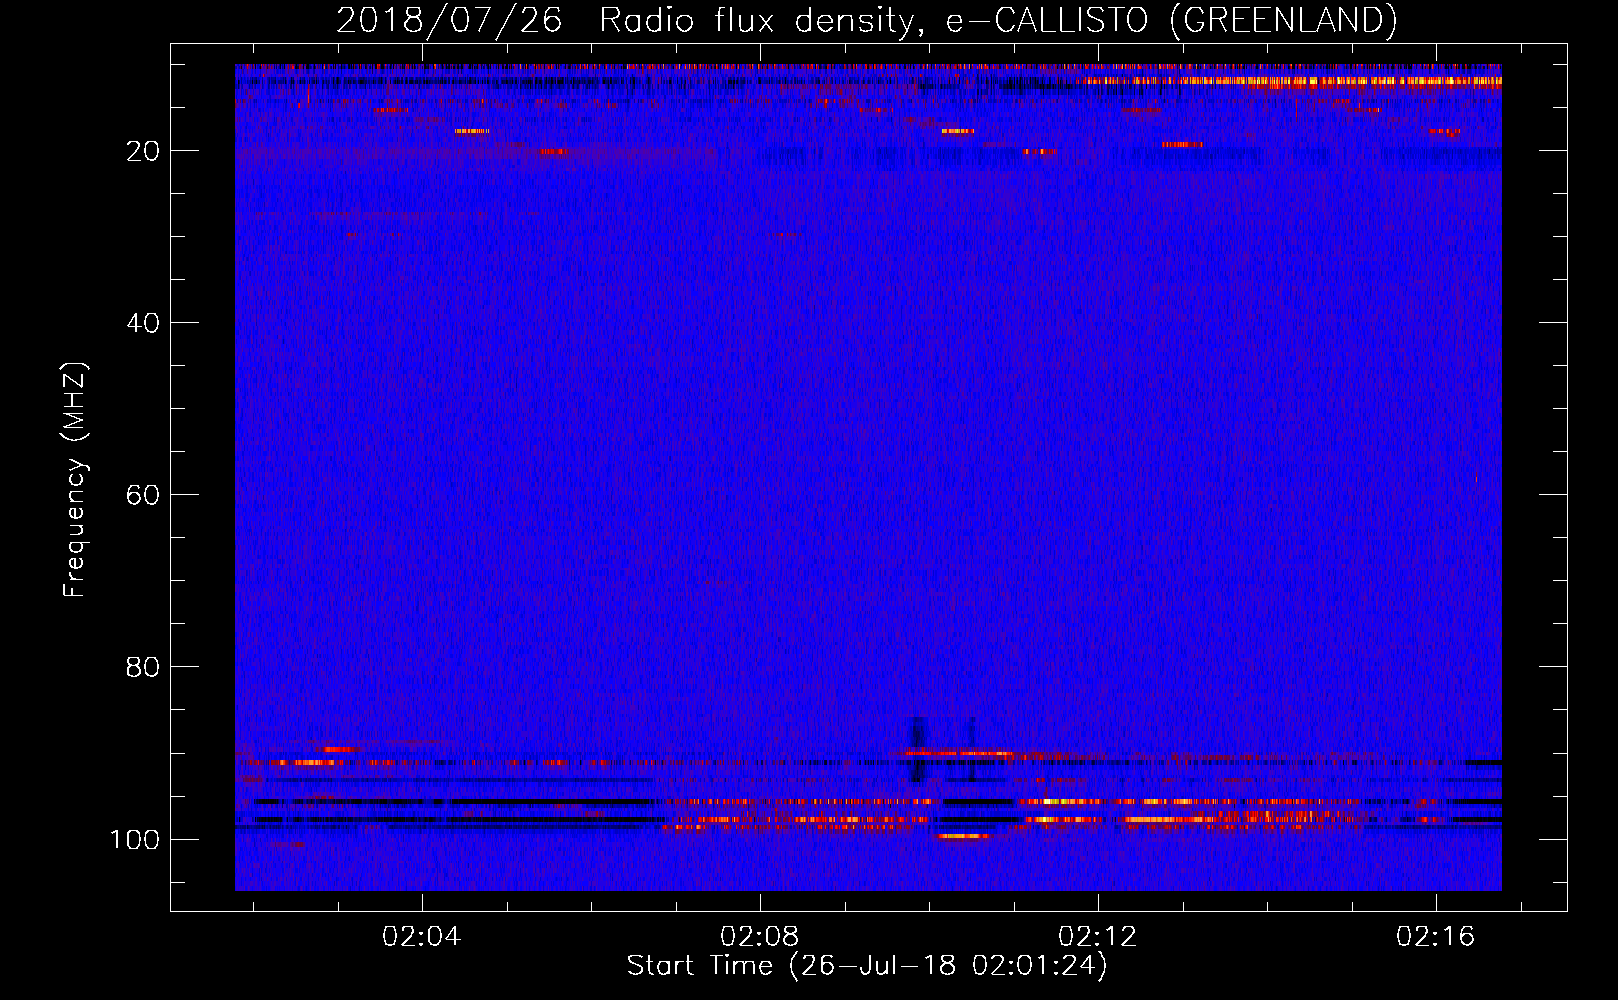Image resolution: width=1618 pixels, height=1000 pixels.
Task: Click the "Start Time (26-Jul-18 02:01:24)" label
Action: pyautogui.click(x=867, y=966)
